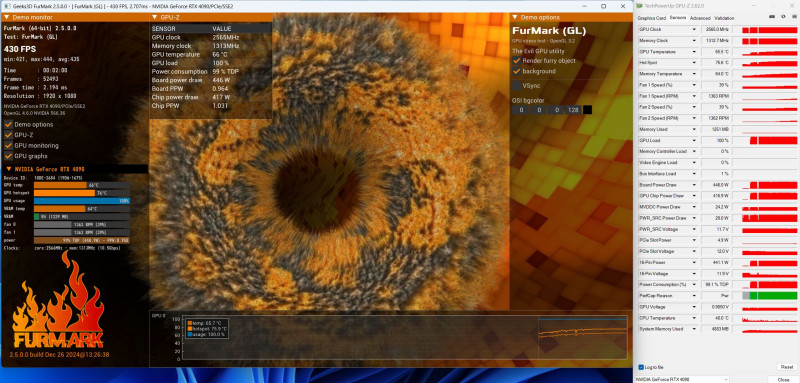Screen dimensions: 800x383
Task: Switch to the Graphics Card tab
Action: click(653, 18)
